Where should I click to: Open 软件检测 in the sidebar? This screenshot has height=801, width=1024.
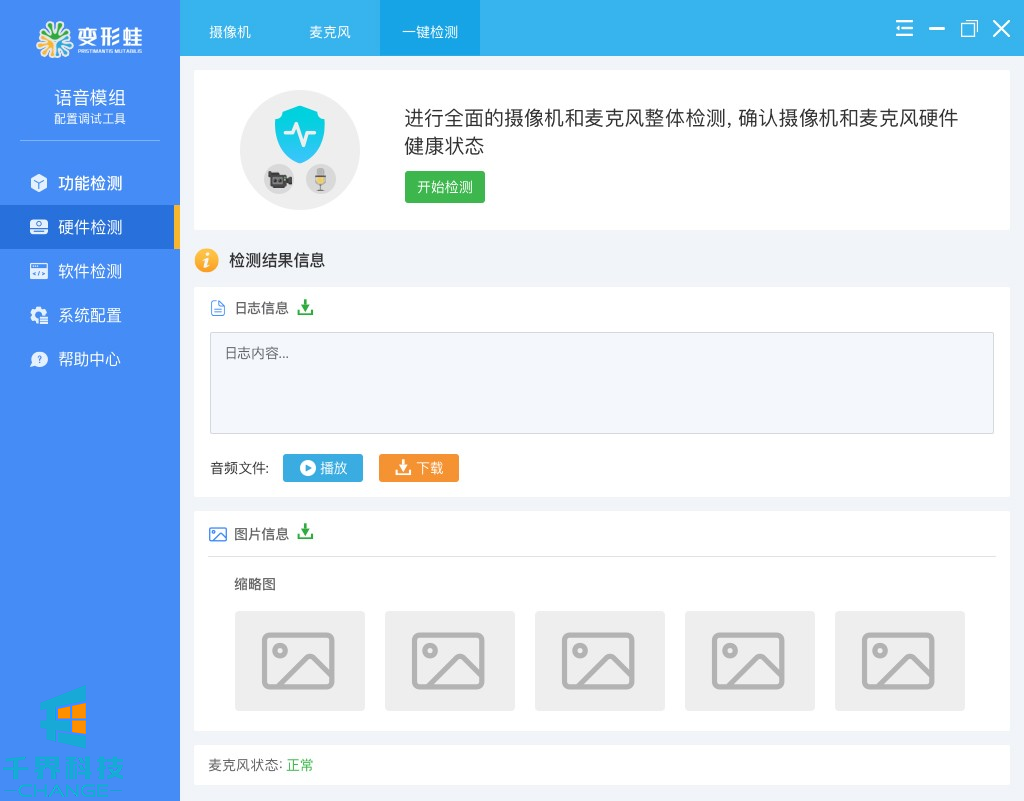[x=90, y=271]
